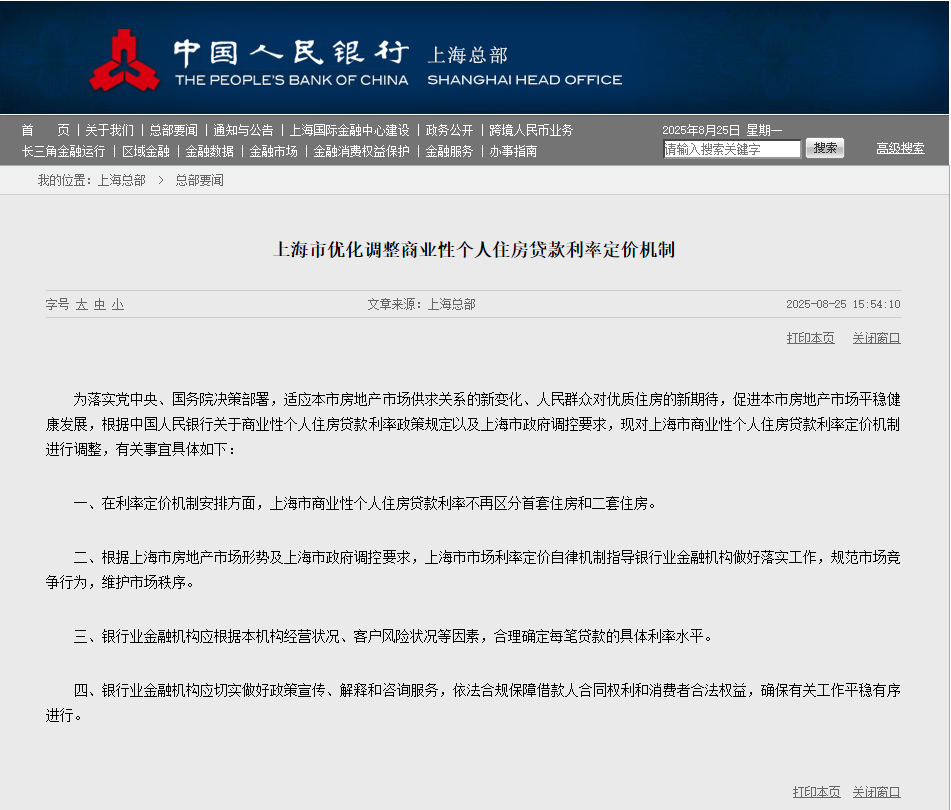Image resolution: width=951 pixels, height=810 pixels.
Task: Click the header date 2025年8月25日 星期一
Action: [722, 130]
